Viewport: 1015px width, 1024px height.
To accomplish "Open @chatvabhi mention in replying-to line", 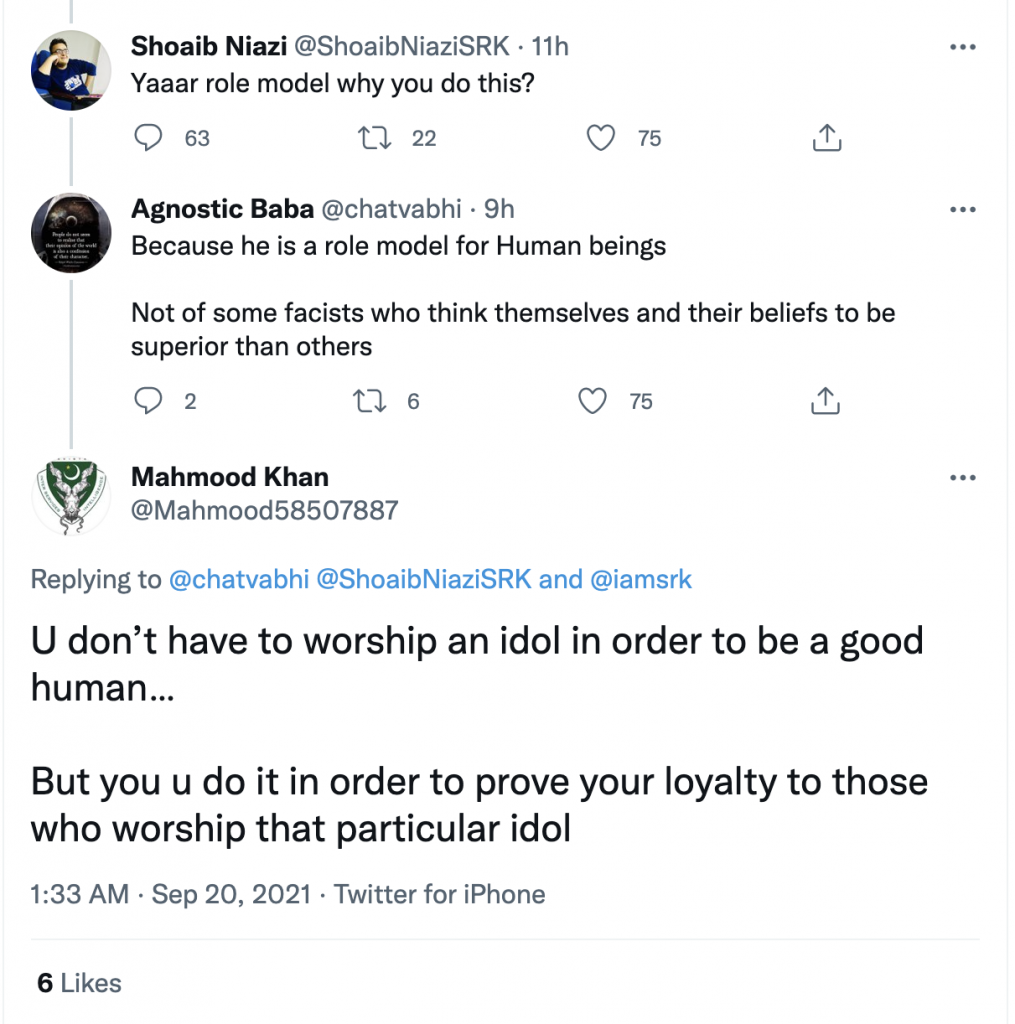I will coord(238,580).
